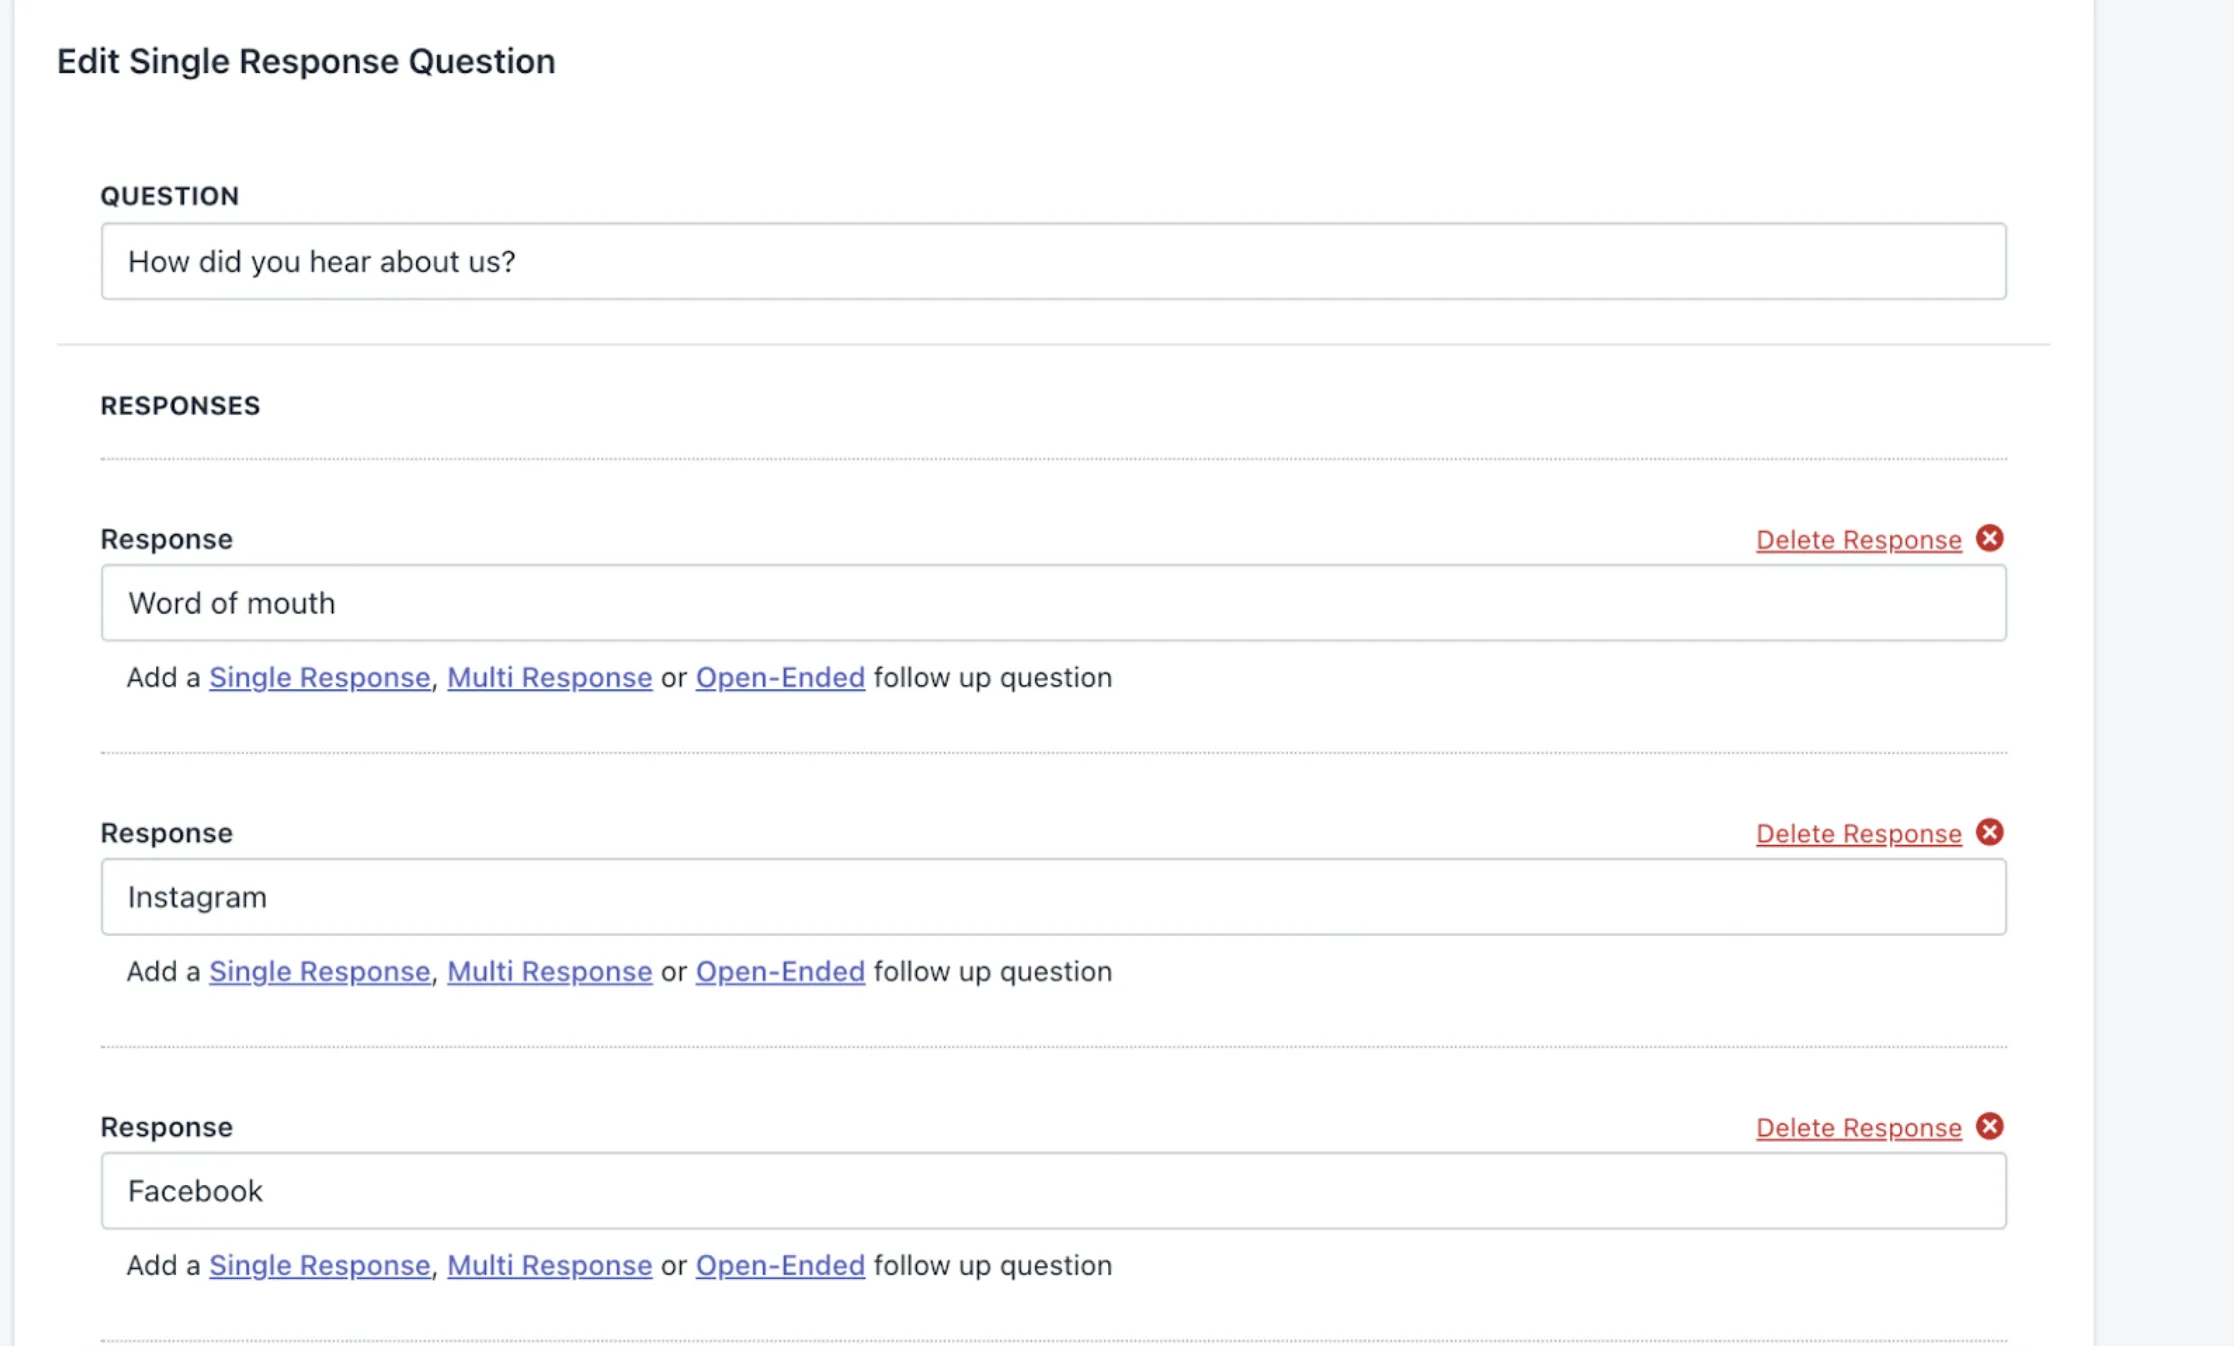Add an Open-Ended follow-up under Facebook

pos(779,1265)
